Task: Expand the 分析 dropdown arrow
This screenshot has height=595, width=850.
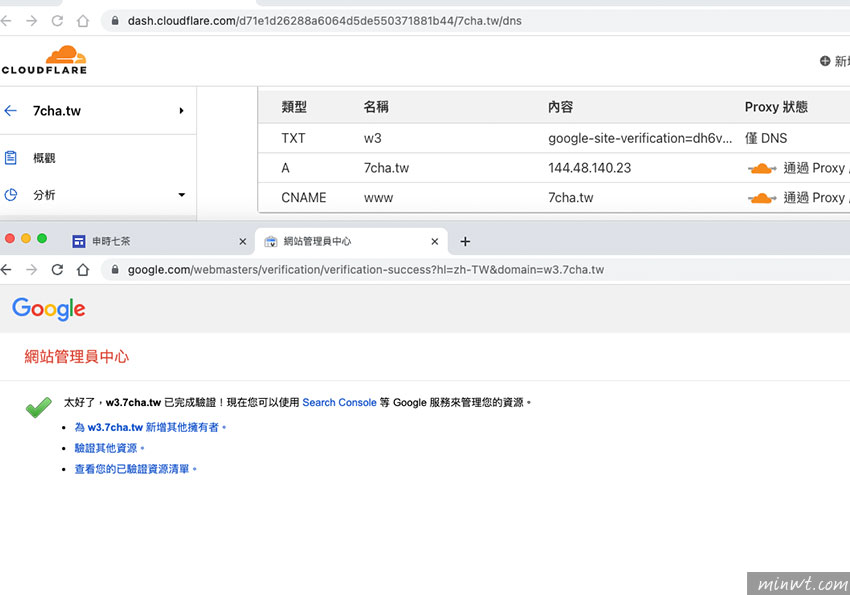Action: tap(182, 195)
